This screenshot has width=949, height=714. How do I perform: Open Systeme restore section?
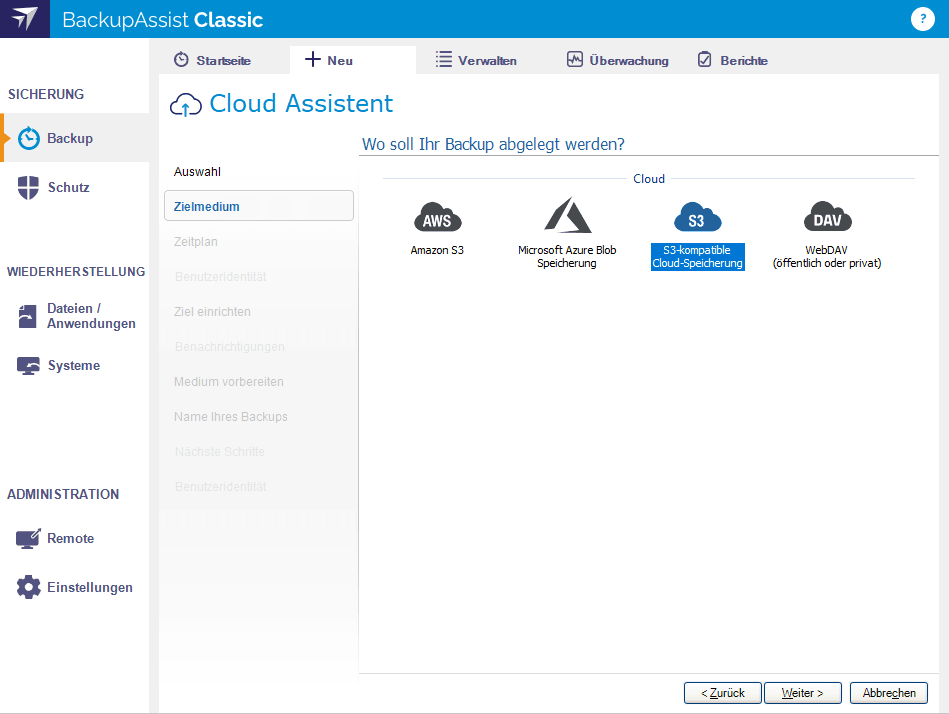pos(75,365)
